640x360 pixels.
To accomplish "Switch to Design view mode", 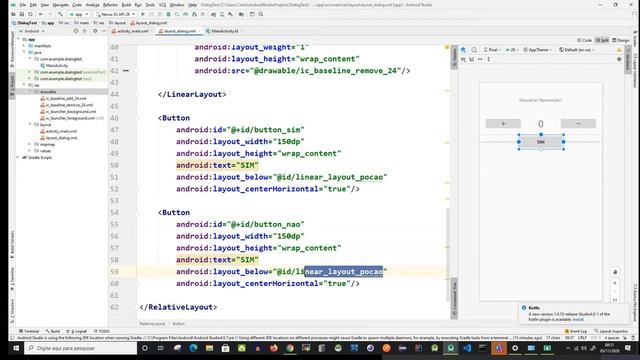I will pyautogui.click(x=620, y=40).
